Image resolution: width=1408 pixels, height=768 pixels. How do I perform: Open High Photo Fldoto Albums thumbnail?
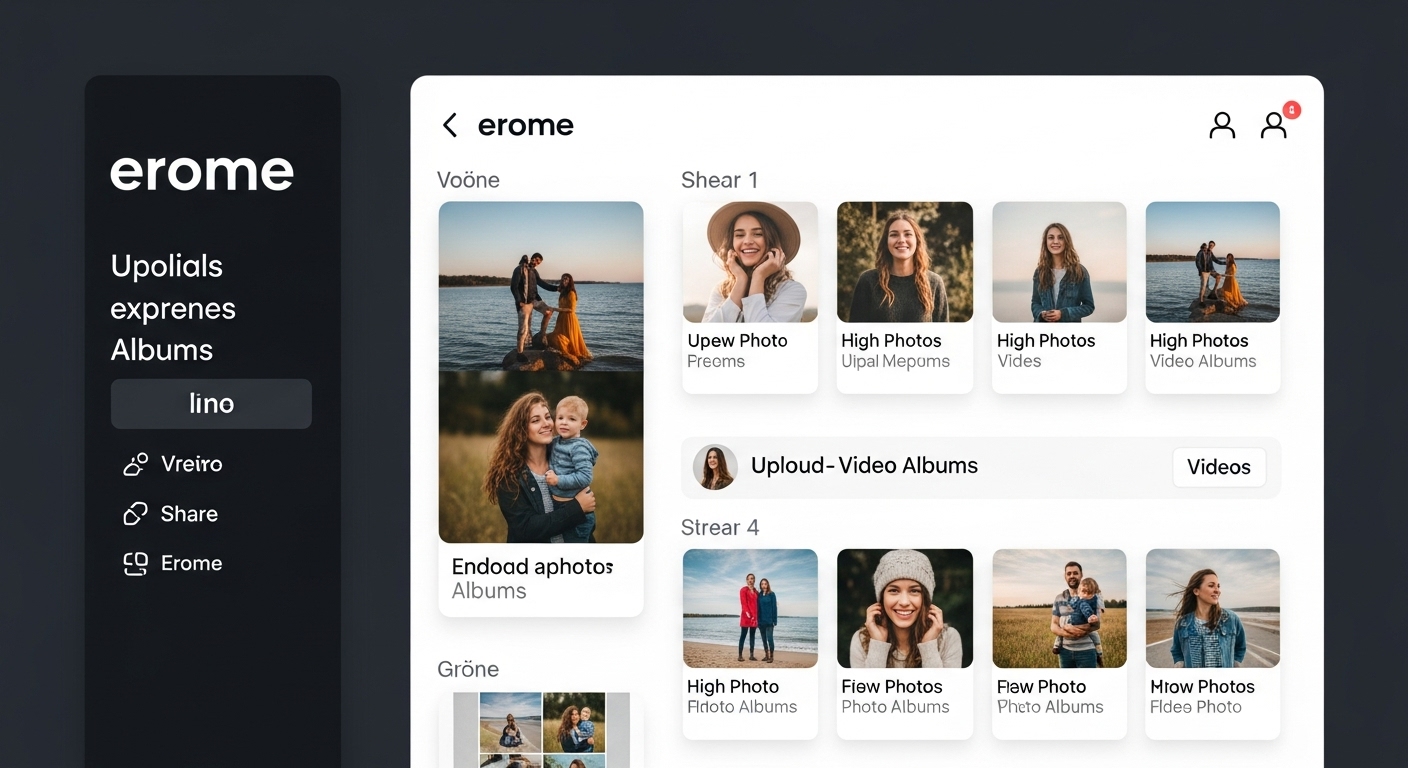click(x=750, y=608)
